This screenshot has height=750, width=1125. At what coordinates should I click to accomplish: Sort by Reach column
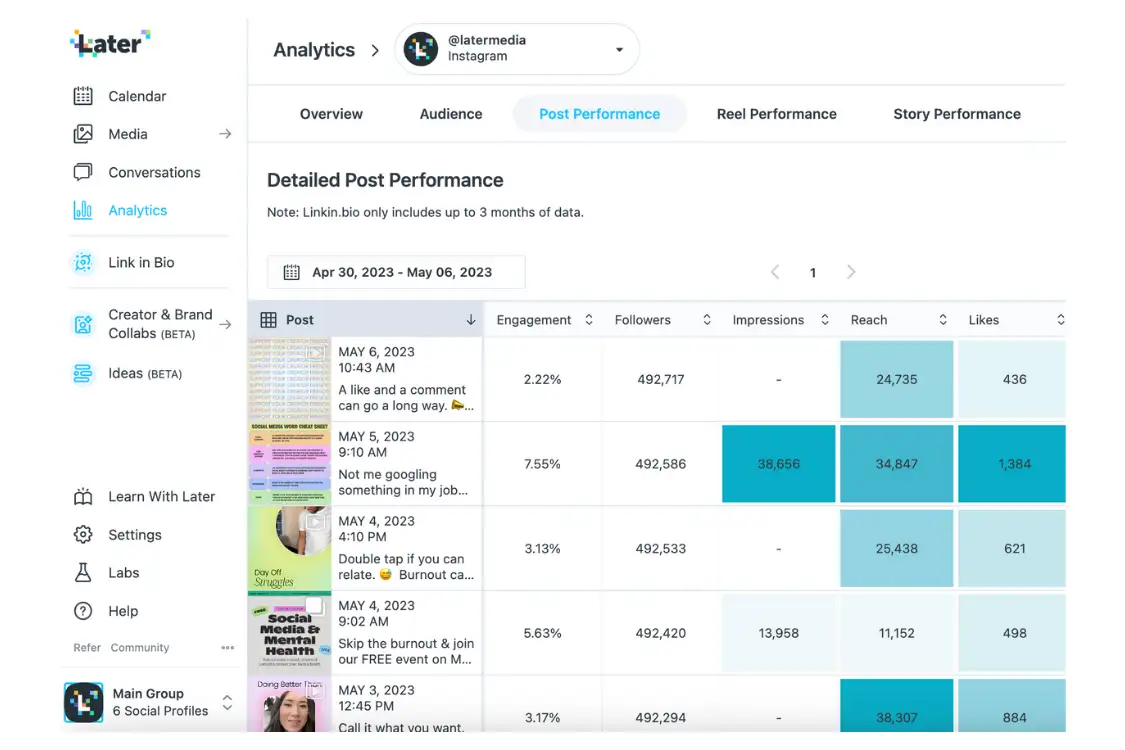pyautogui.click(x=943, y=320)
